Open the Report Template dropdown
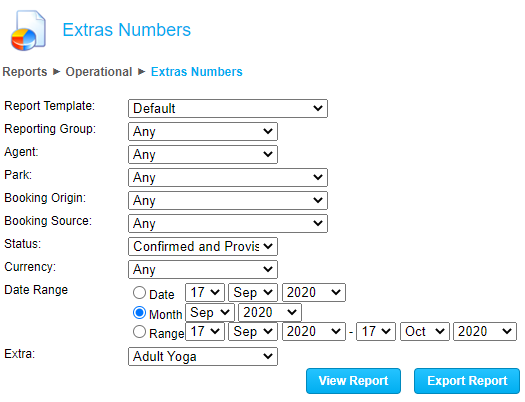Image resolution: width=525 pixels, height=402 pixels. [x=228, y=108]
